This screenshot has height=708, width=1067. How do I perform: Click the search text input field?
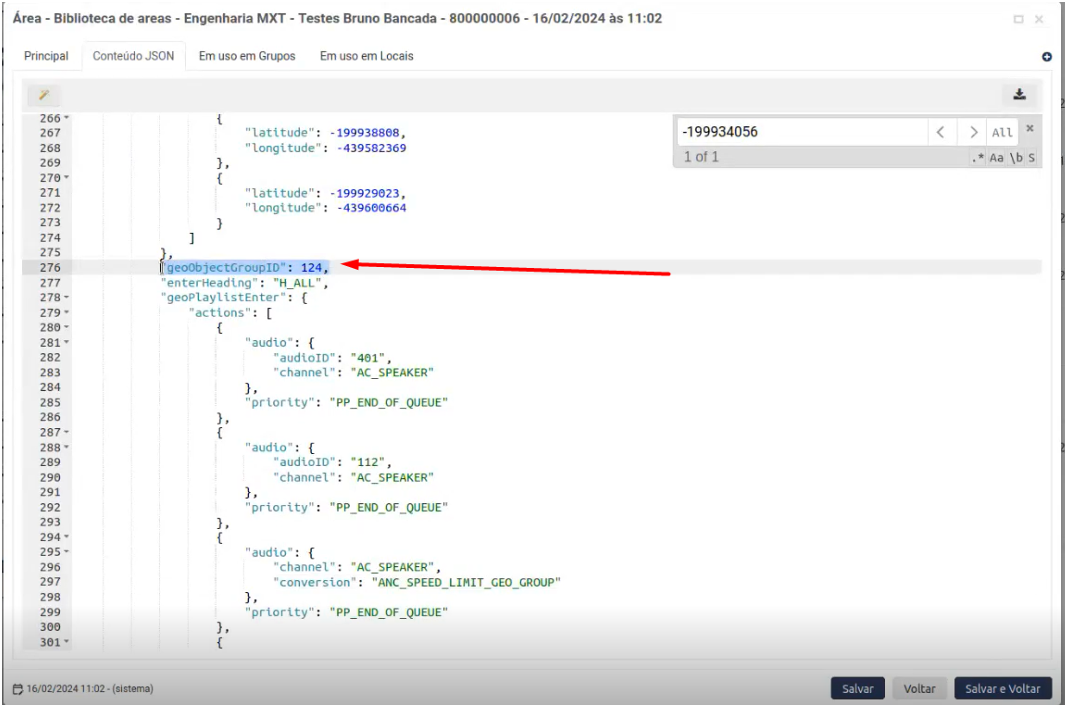point(800,132)
